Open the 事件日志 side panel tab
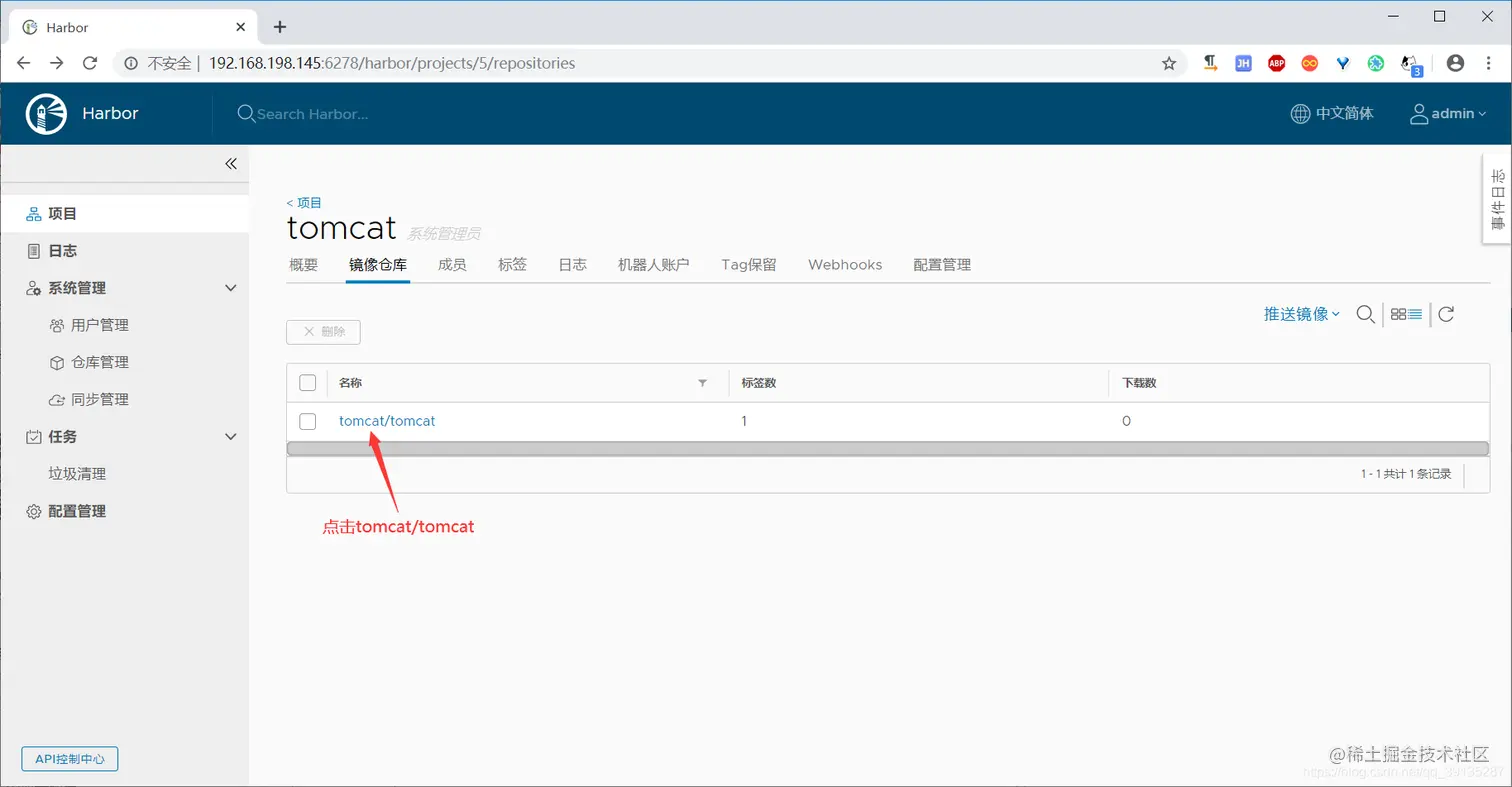 point(1497,199)
